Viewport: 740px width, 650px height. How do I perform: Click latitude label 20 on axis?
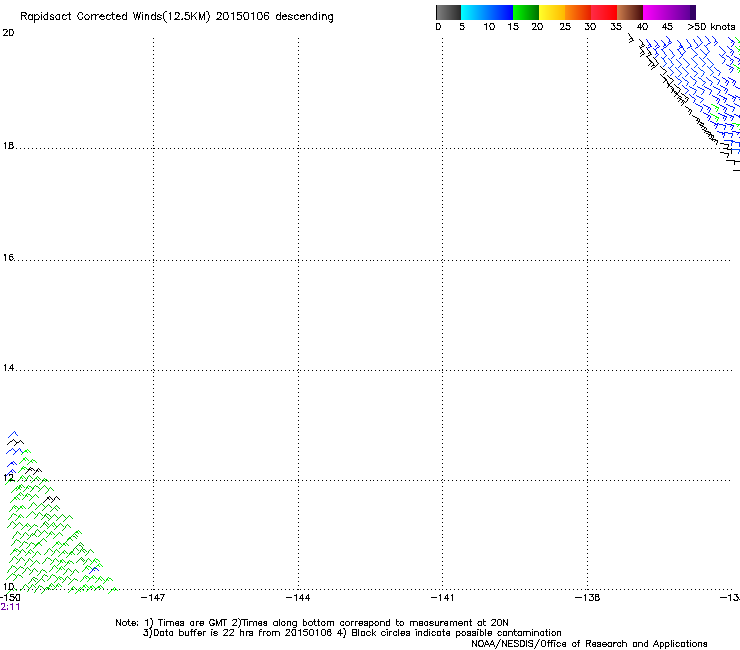8,33
